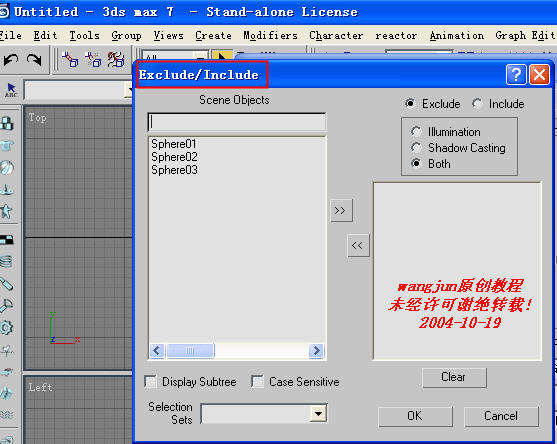Viewport: 557px width, 444px height.
Task: Close the Exclude/Include dialog with red X
Action: [539, 75]
